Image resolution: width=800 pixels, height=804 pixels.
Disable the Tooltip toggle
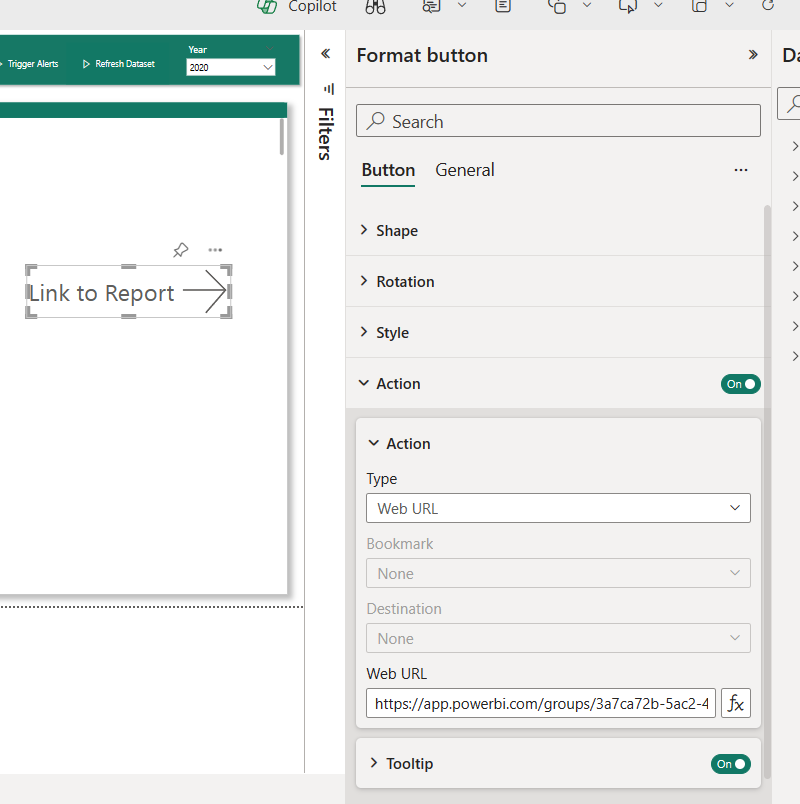(730, 763)
